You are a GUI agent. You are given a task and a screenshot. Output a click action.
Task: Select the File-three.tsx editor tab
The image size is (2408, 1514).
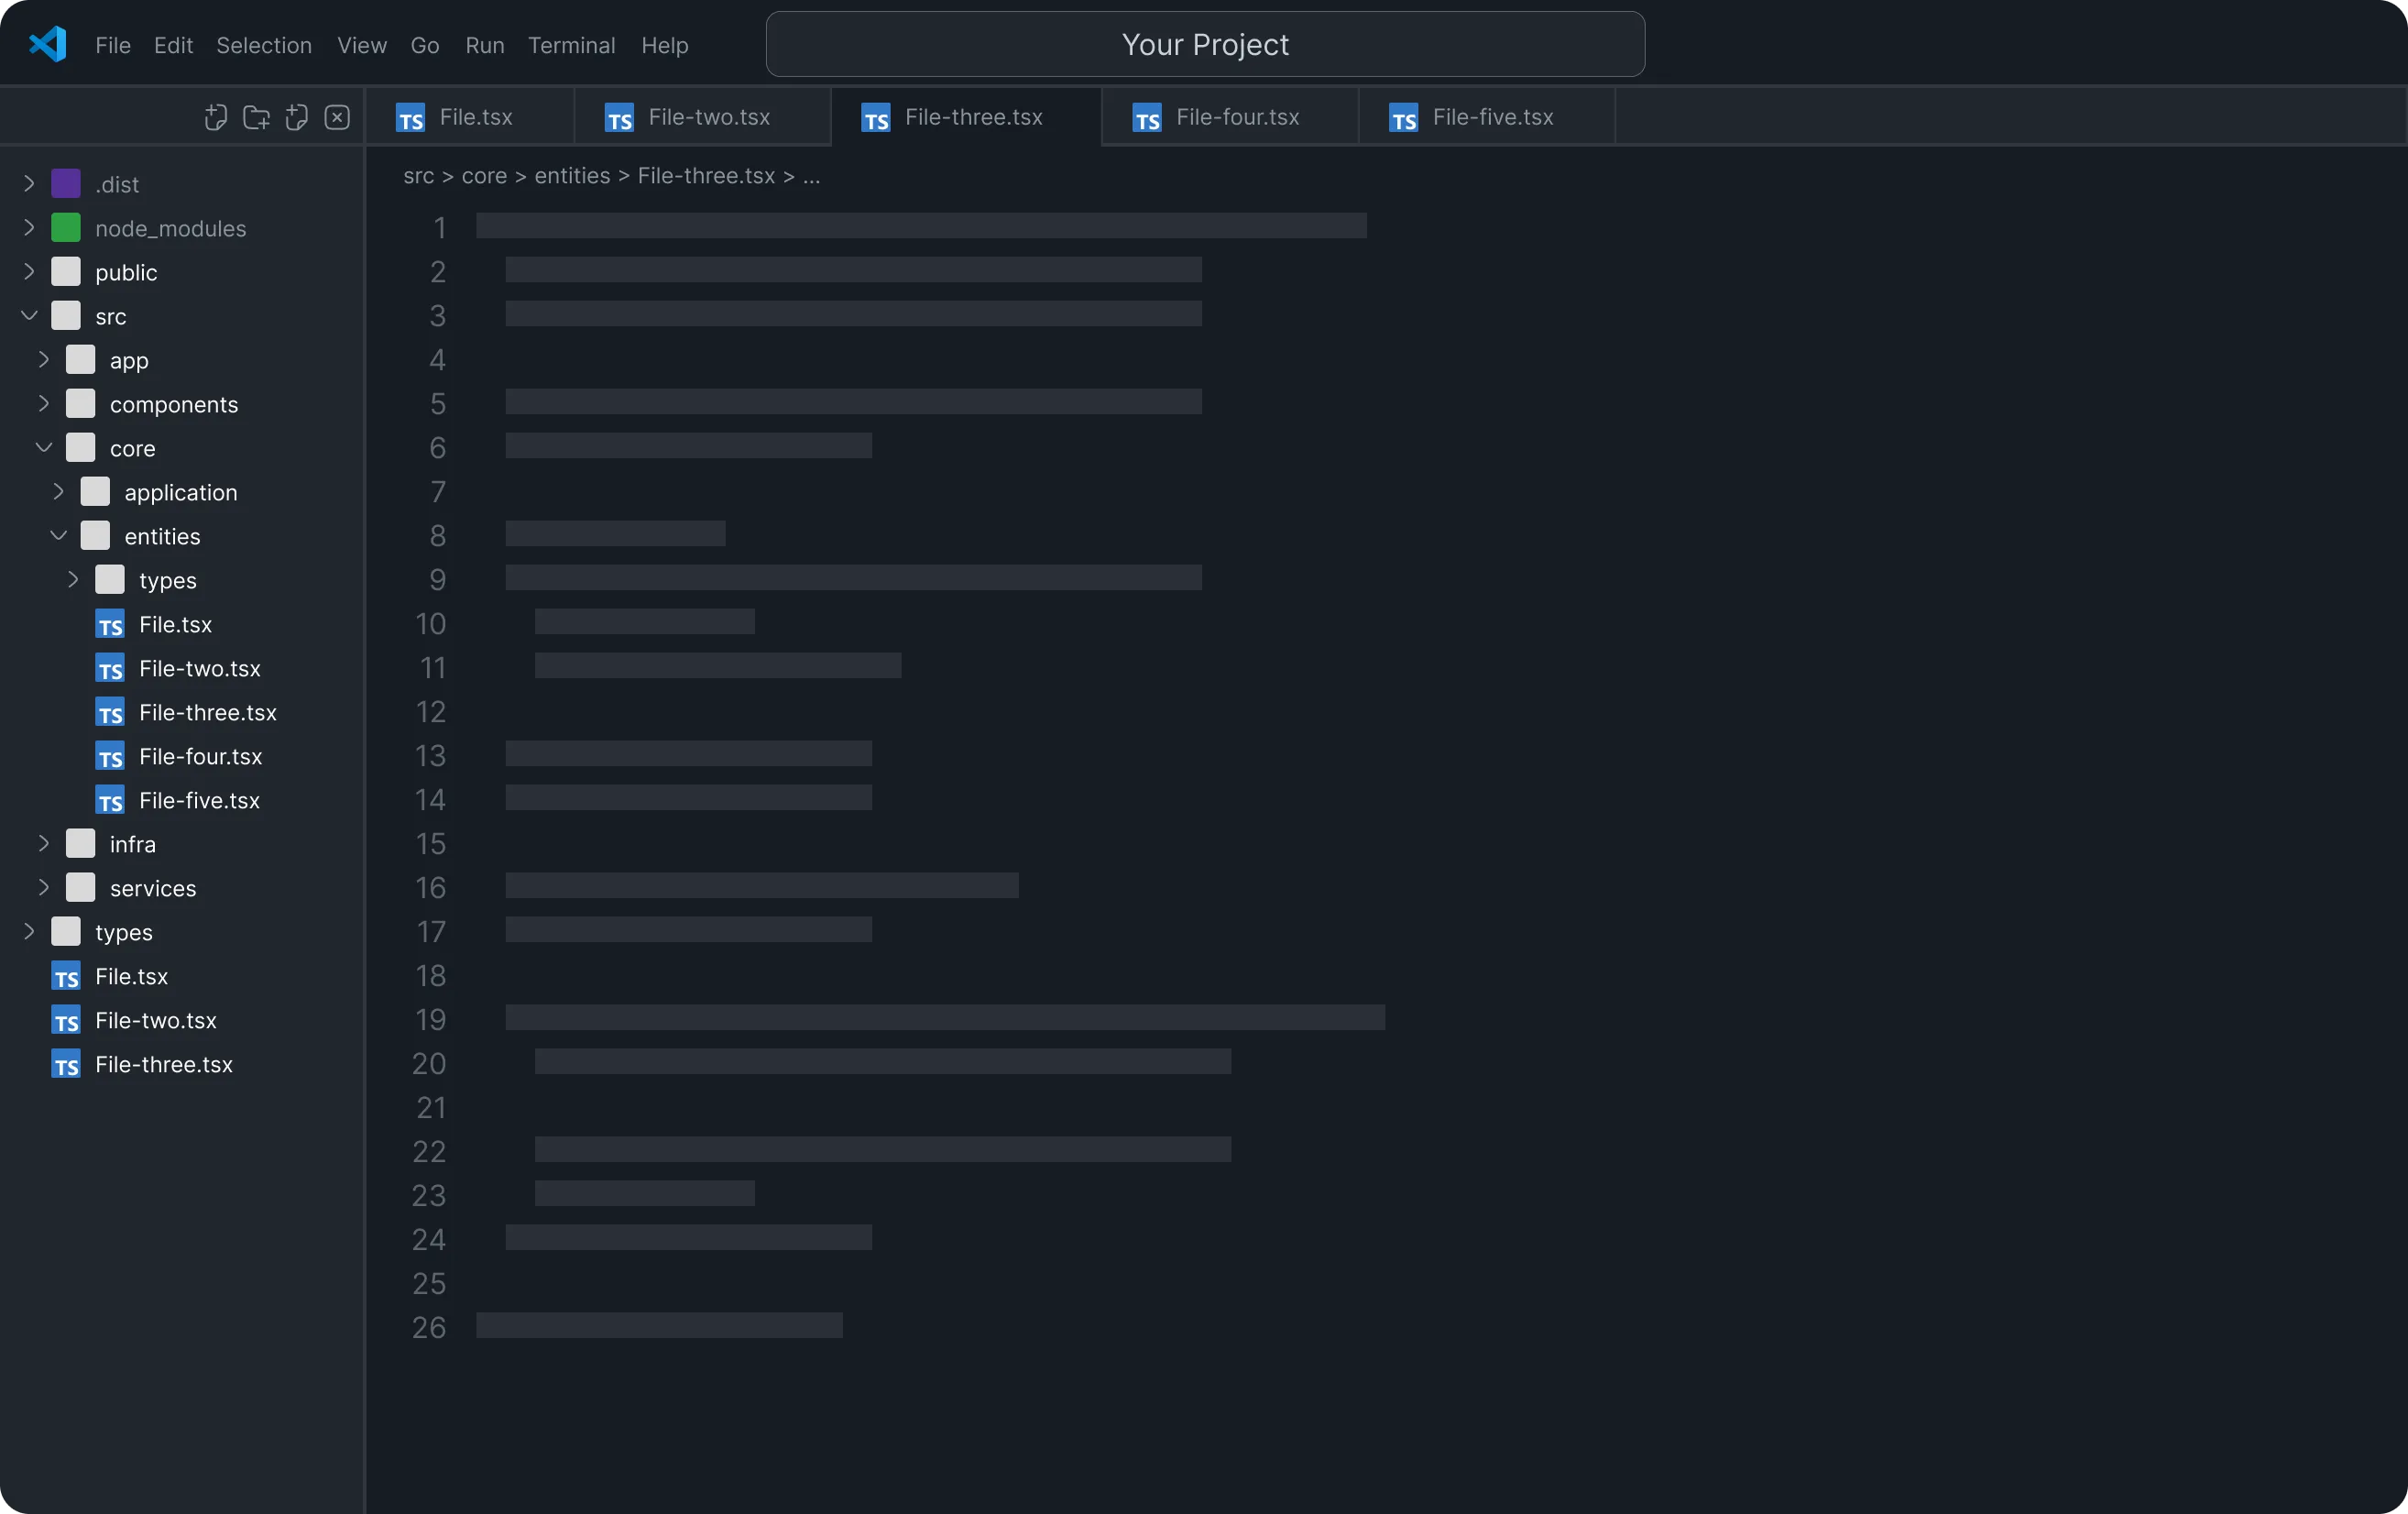[966, 117]
